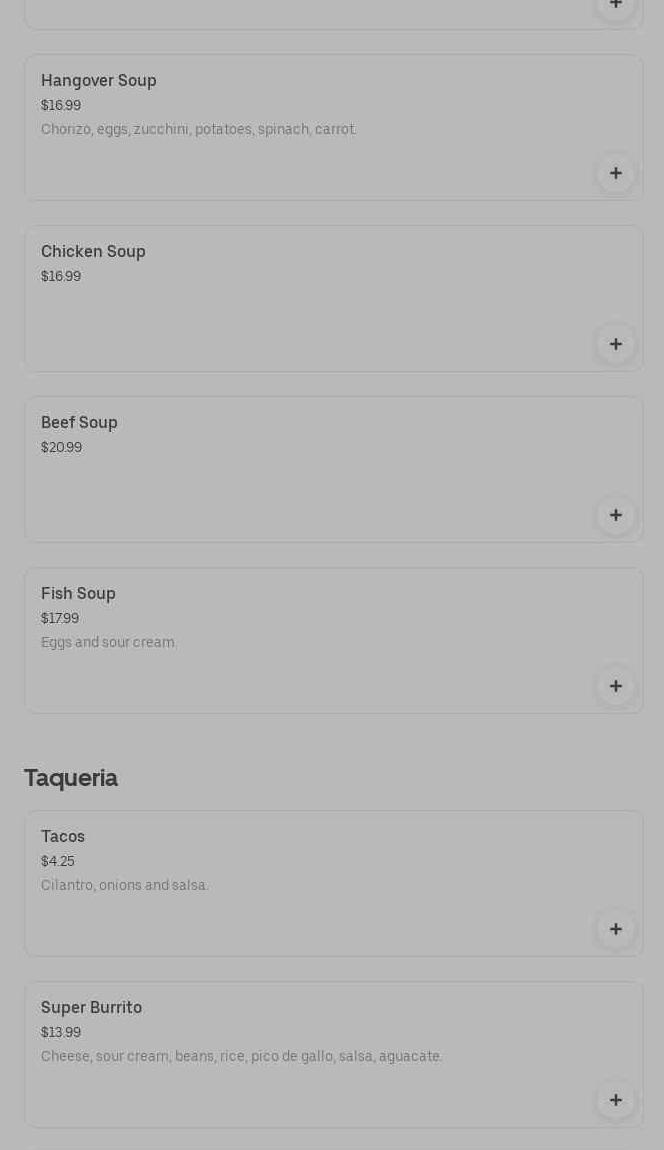Image resolution: width=664 pixels, height=1150 pixels.
Task: Add Super Burrito with plus icon
Action: [x=616, y=1100]
